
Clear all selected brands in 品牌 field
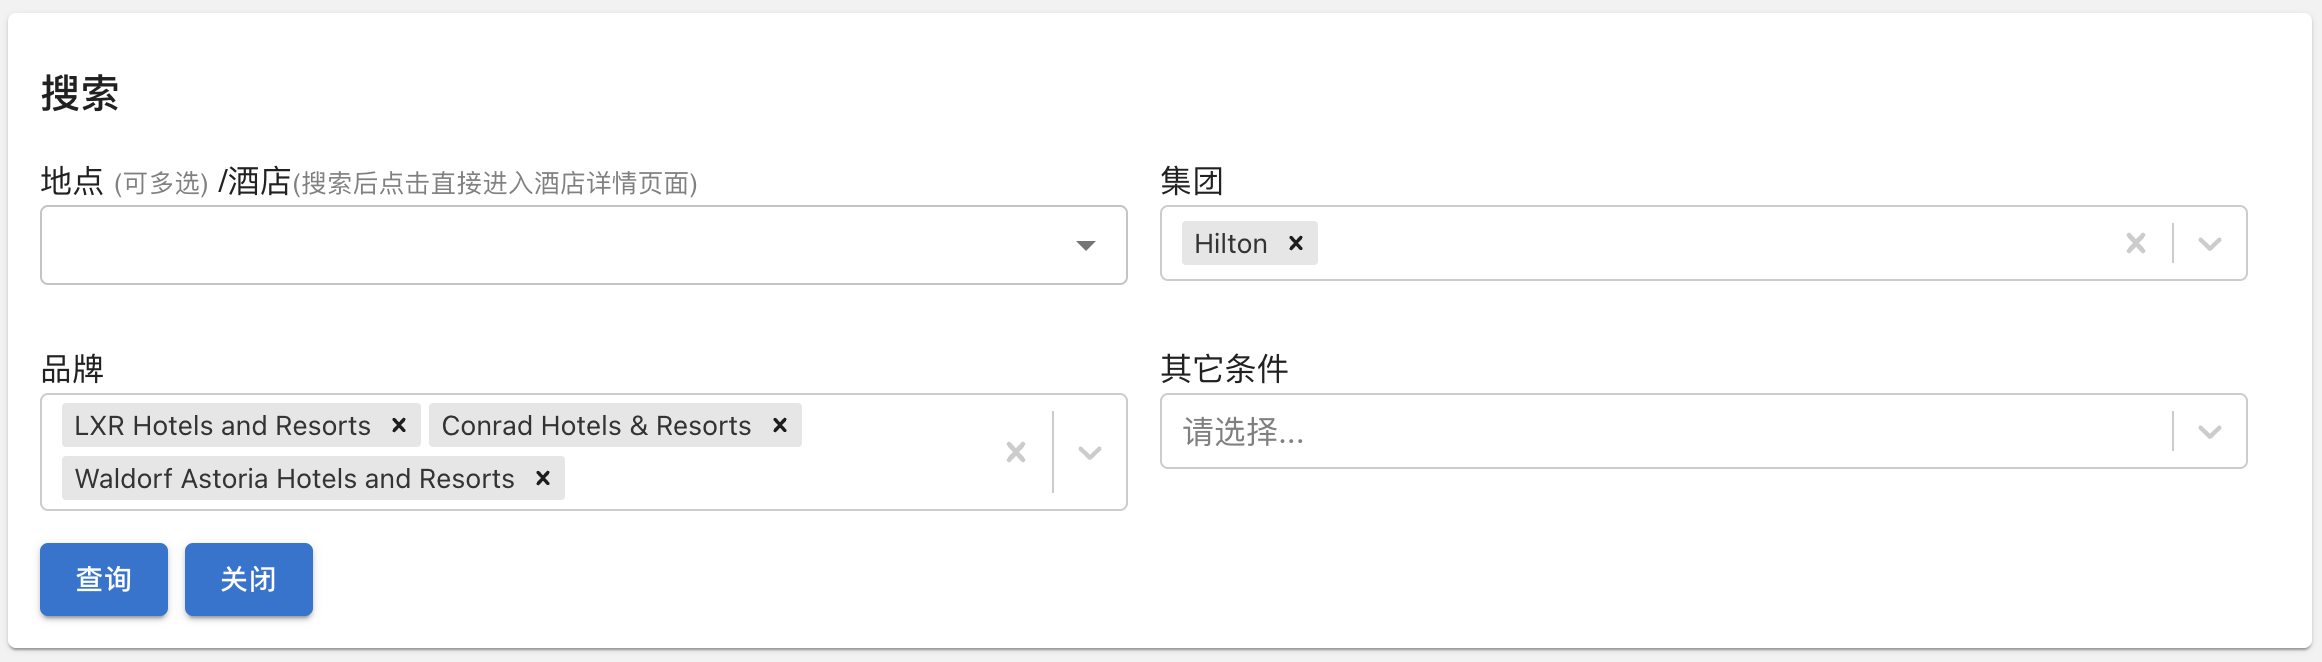[1016, 452]
